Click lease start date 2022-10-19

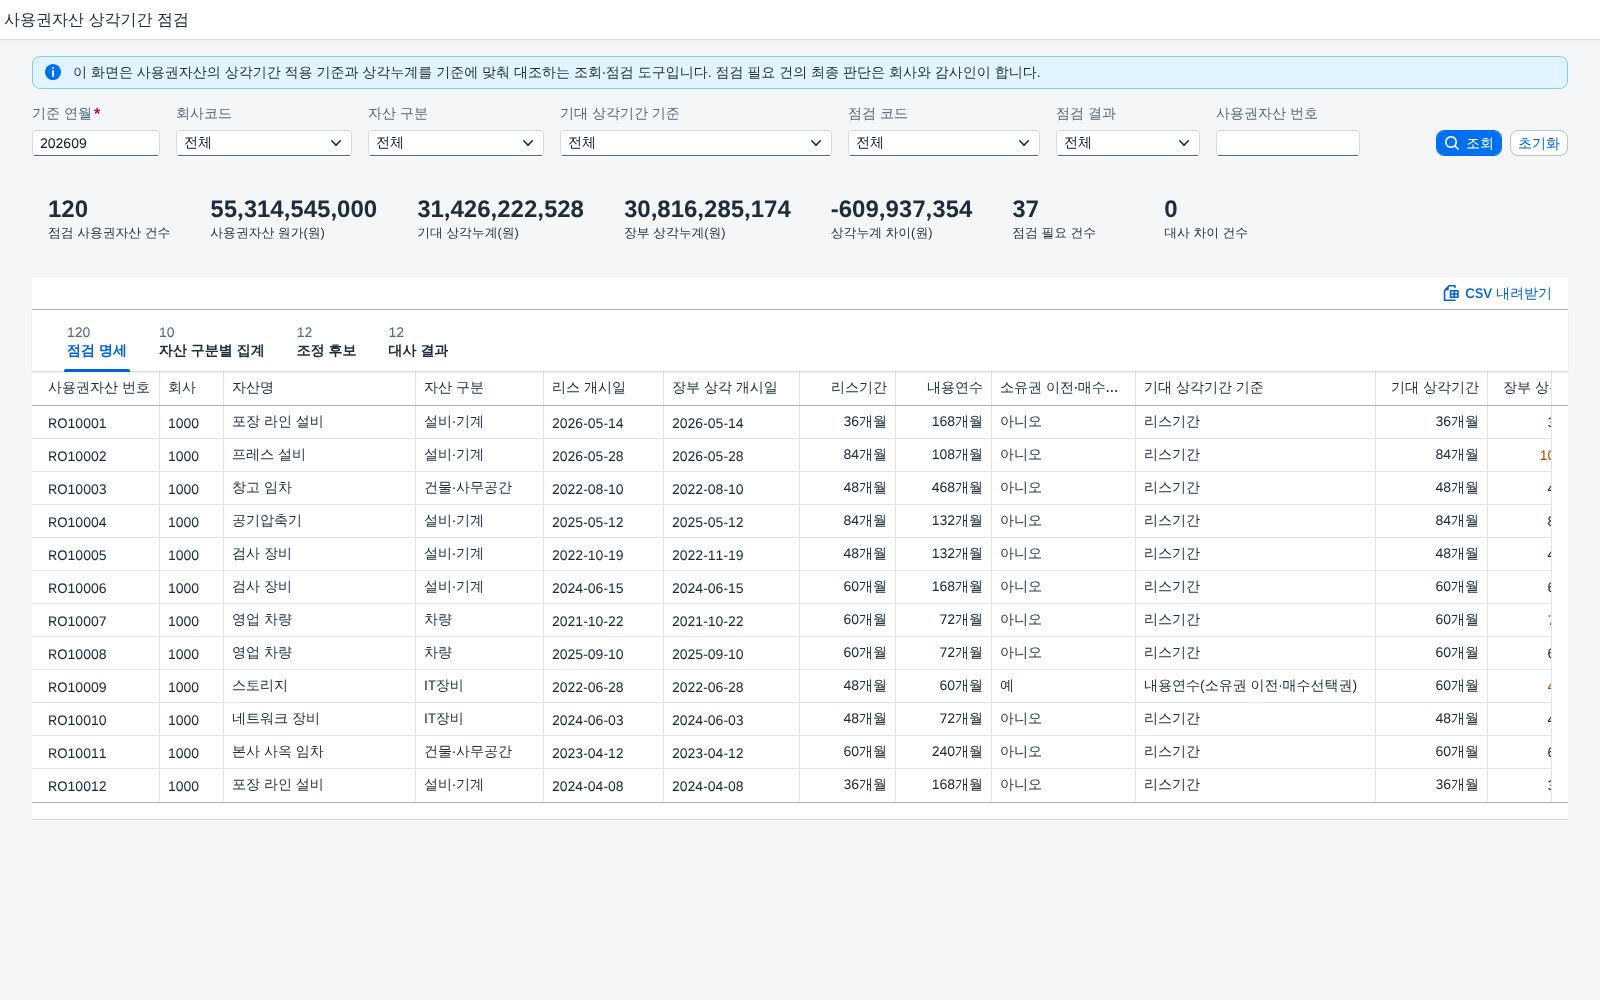click(587, 555)
